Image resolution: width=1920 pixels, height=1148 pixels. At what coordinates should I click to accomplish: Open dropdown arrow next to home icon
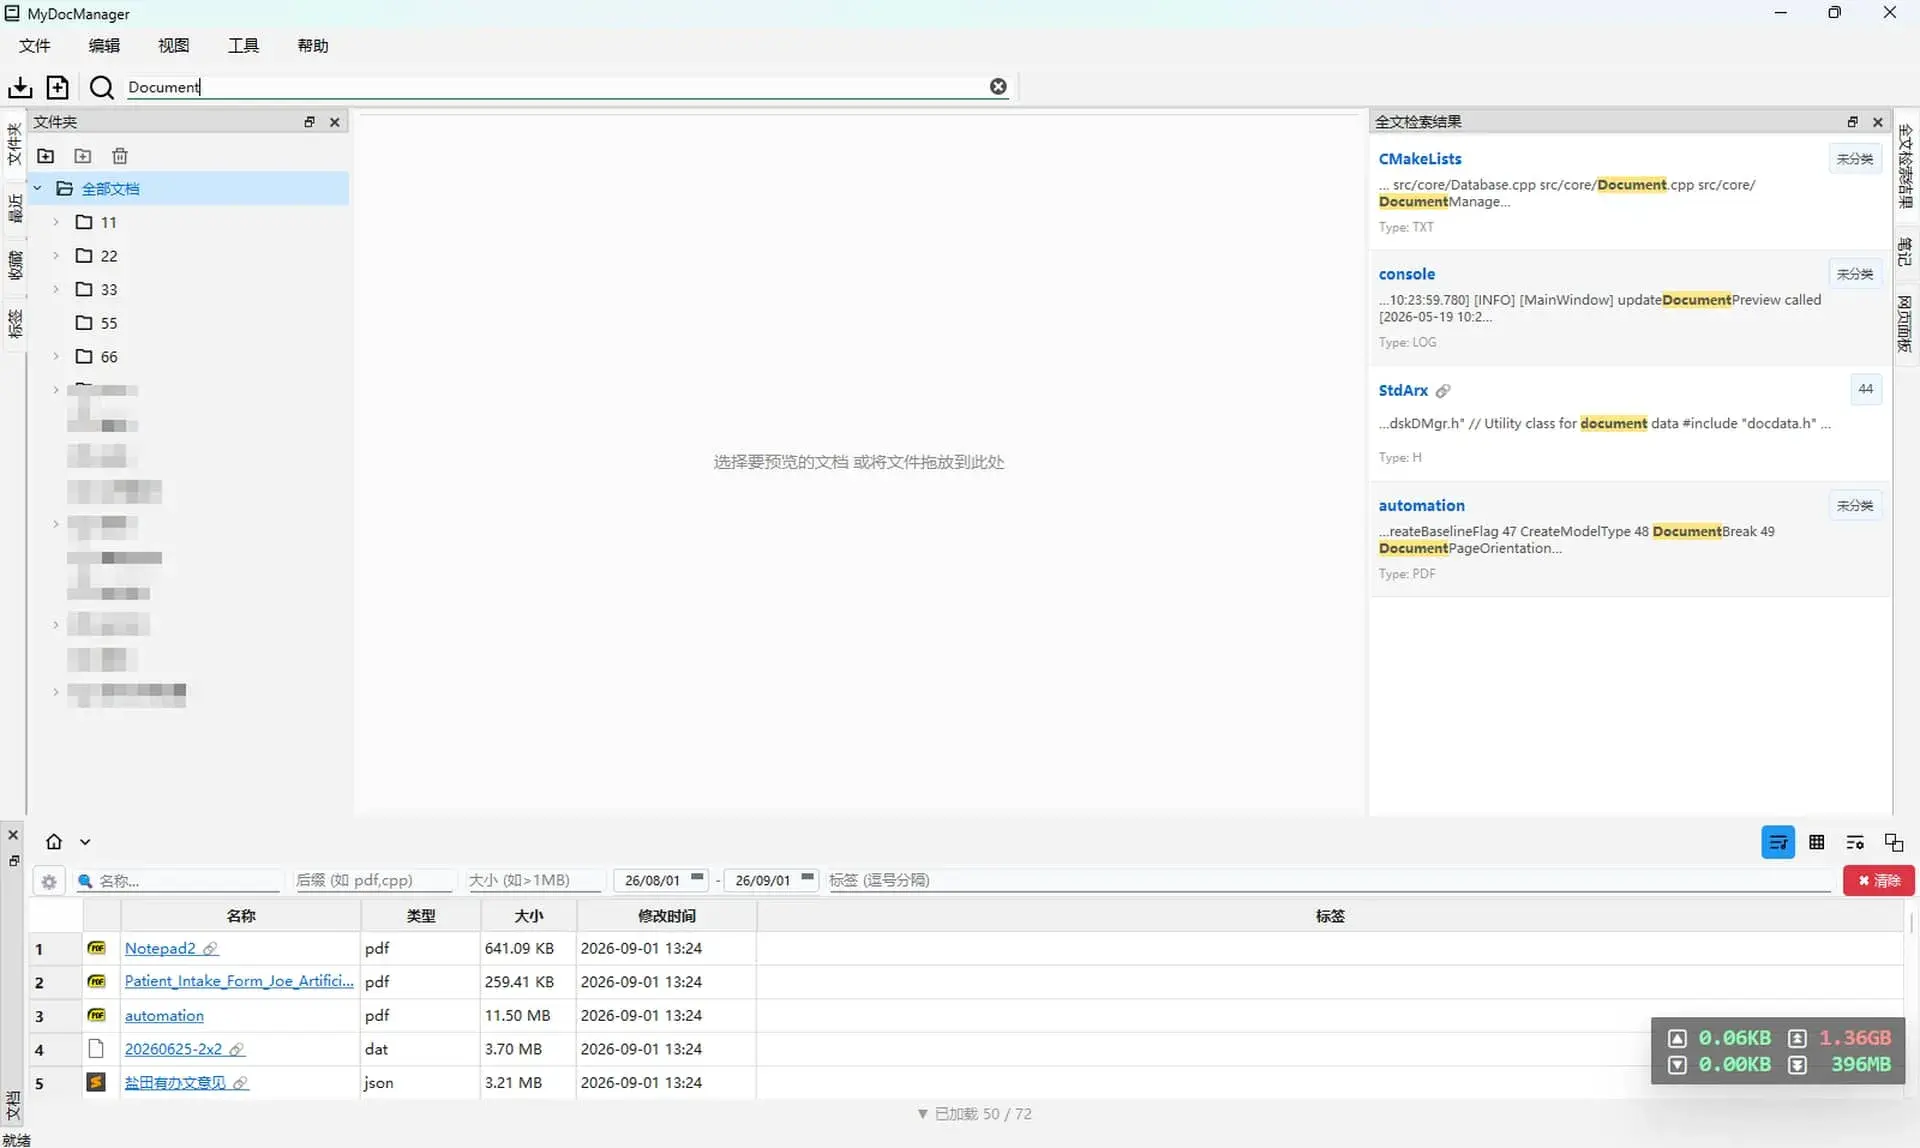(x=85, y=842)
